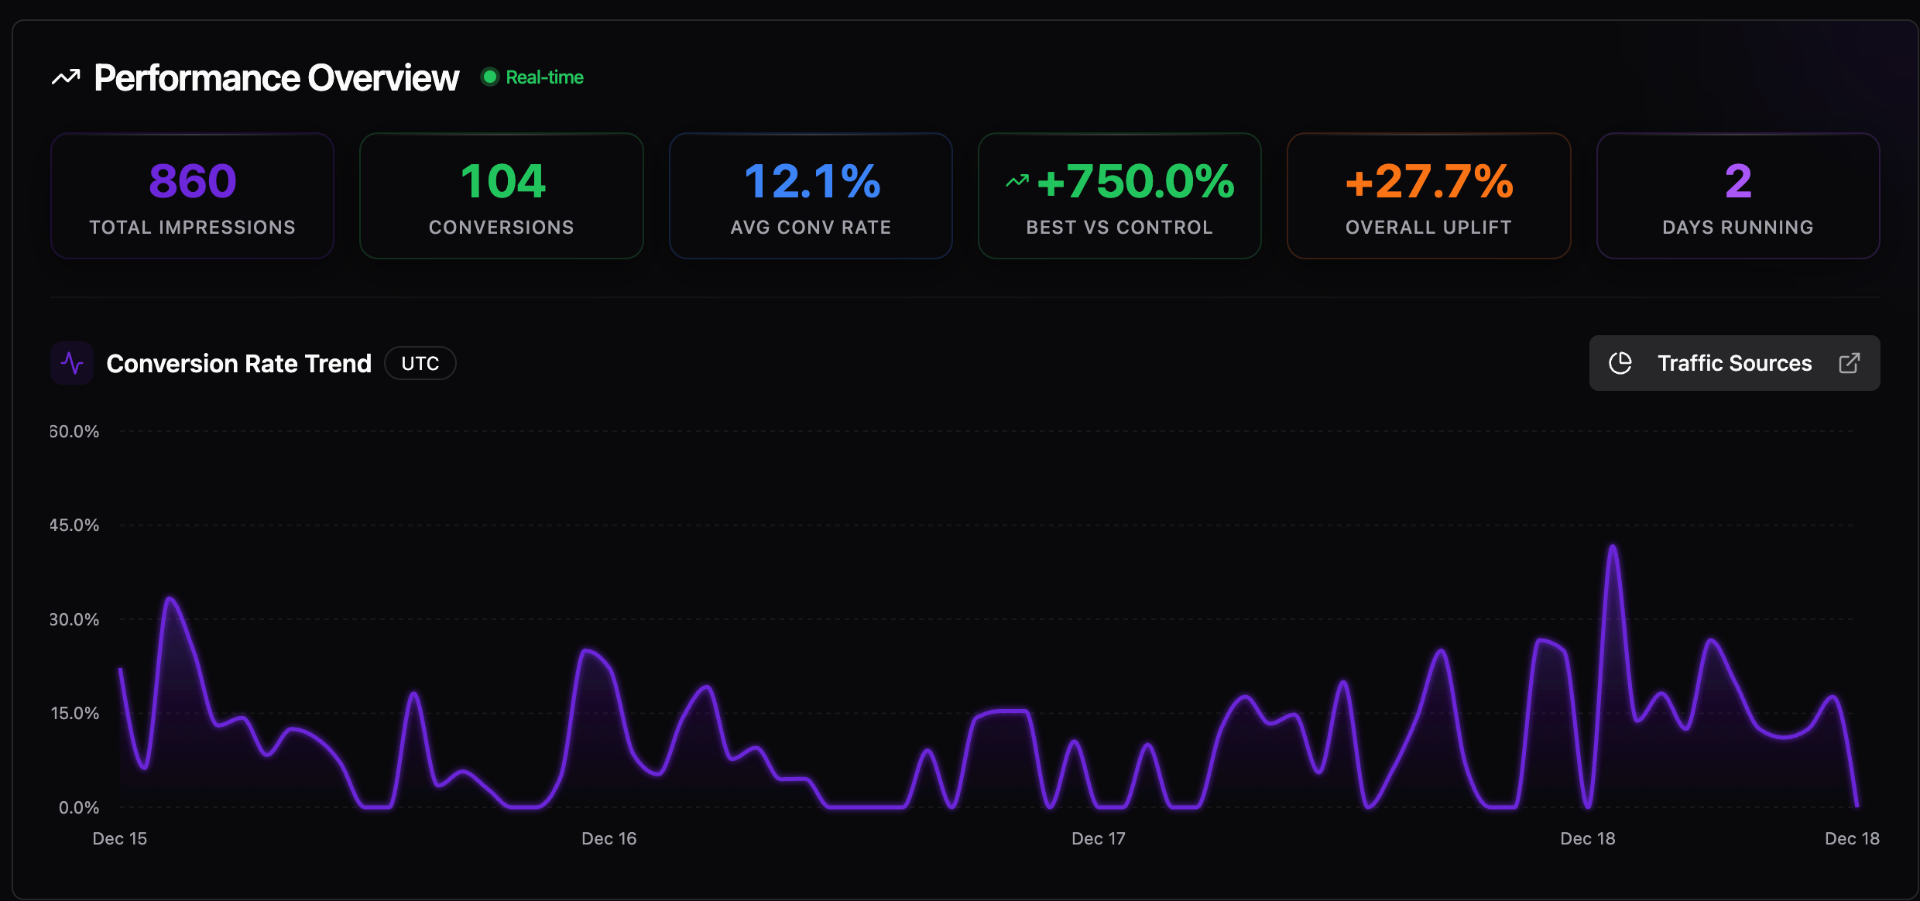Click the Days Running counter card
This screenshot has height=901, width=1920.
point(1738,196)
